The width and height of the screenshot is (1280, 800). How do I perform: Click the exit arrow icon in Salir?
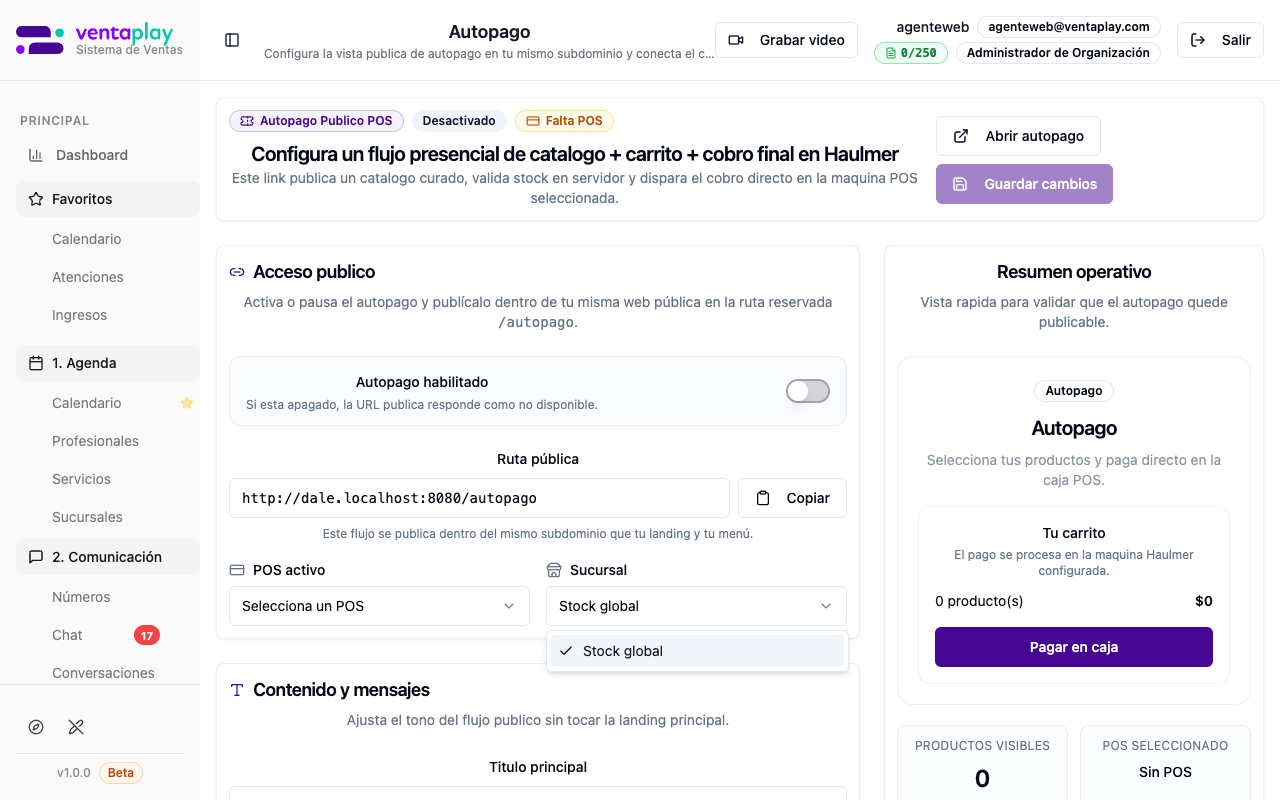(x=1198, y=40)
